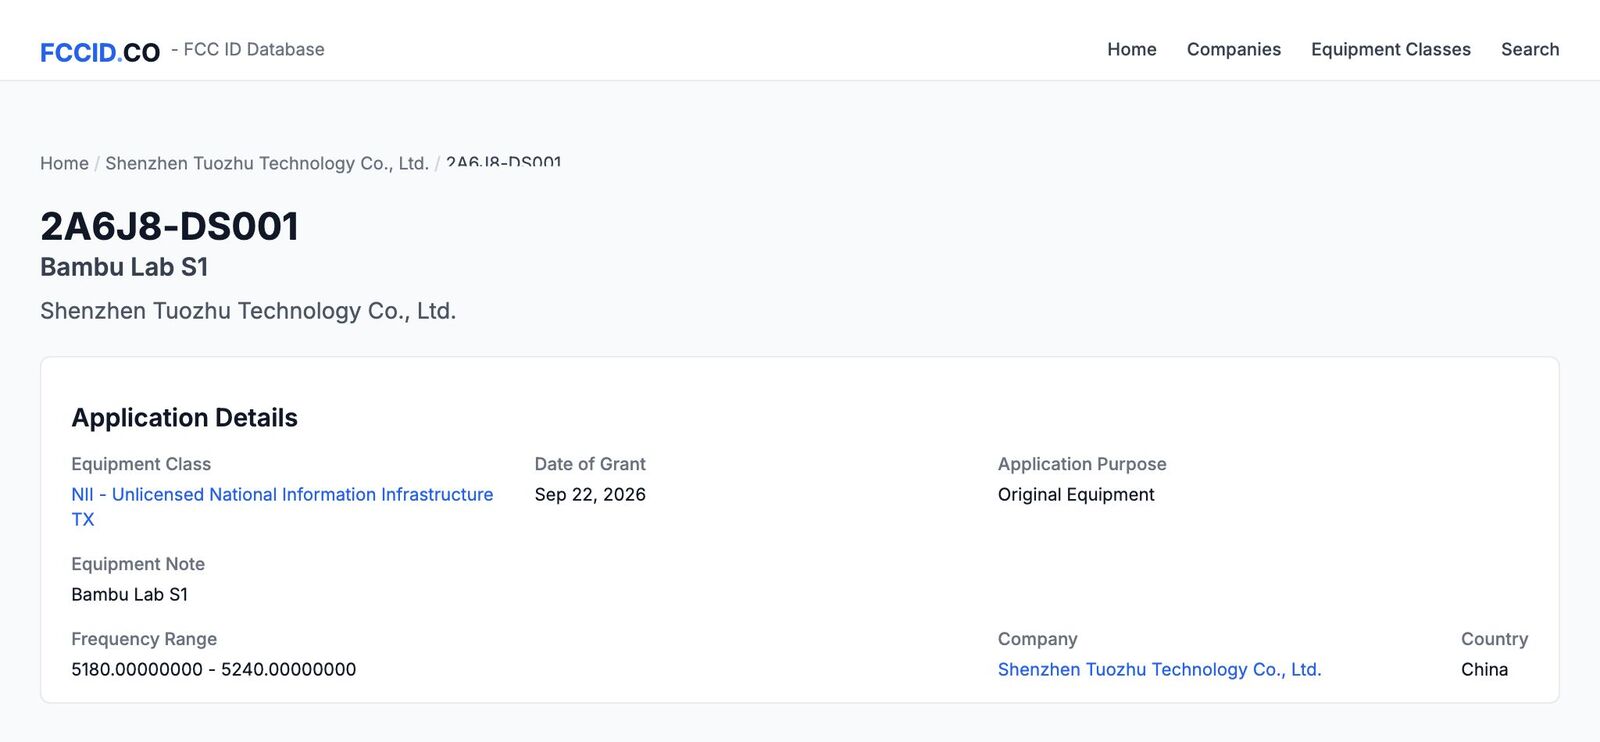Click the 2A6J8-DS001 breadcrumb item
The height and width of the screenshot is (742, 1600).
[503, 163]
